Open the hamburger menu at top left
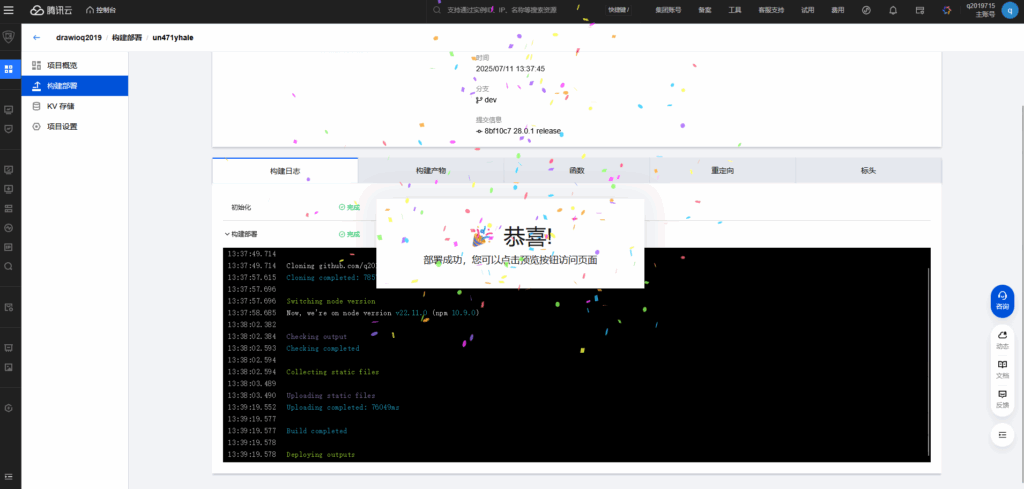This screenshot has height=489, width=1024. click(x=10, y=10)
